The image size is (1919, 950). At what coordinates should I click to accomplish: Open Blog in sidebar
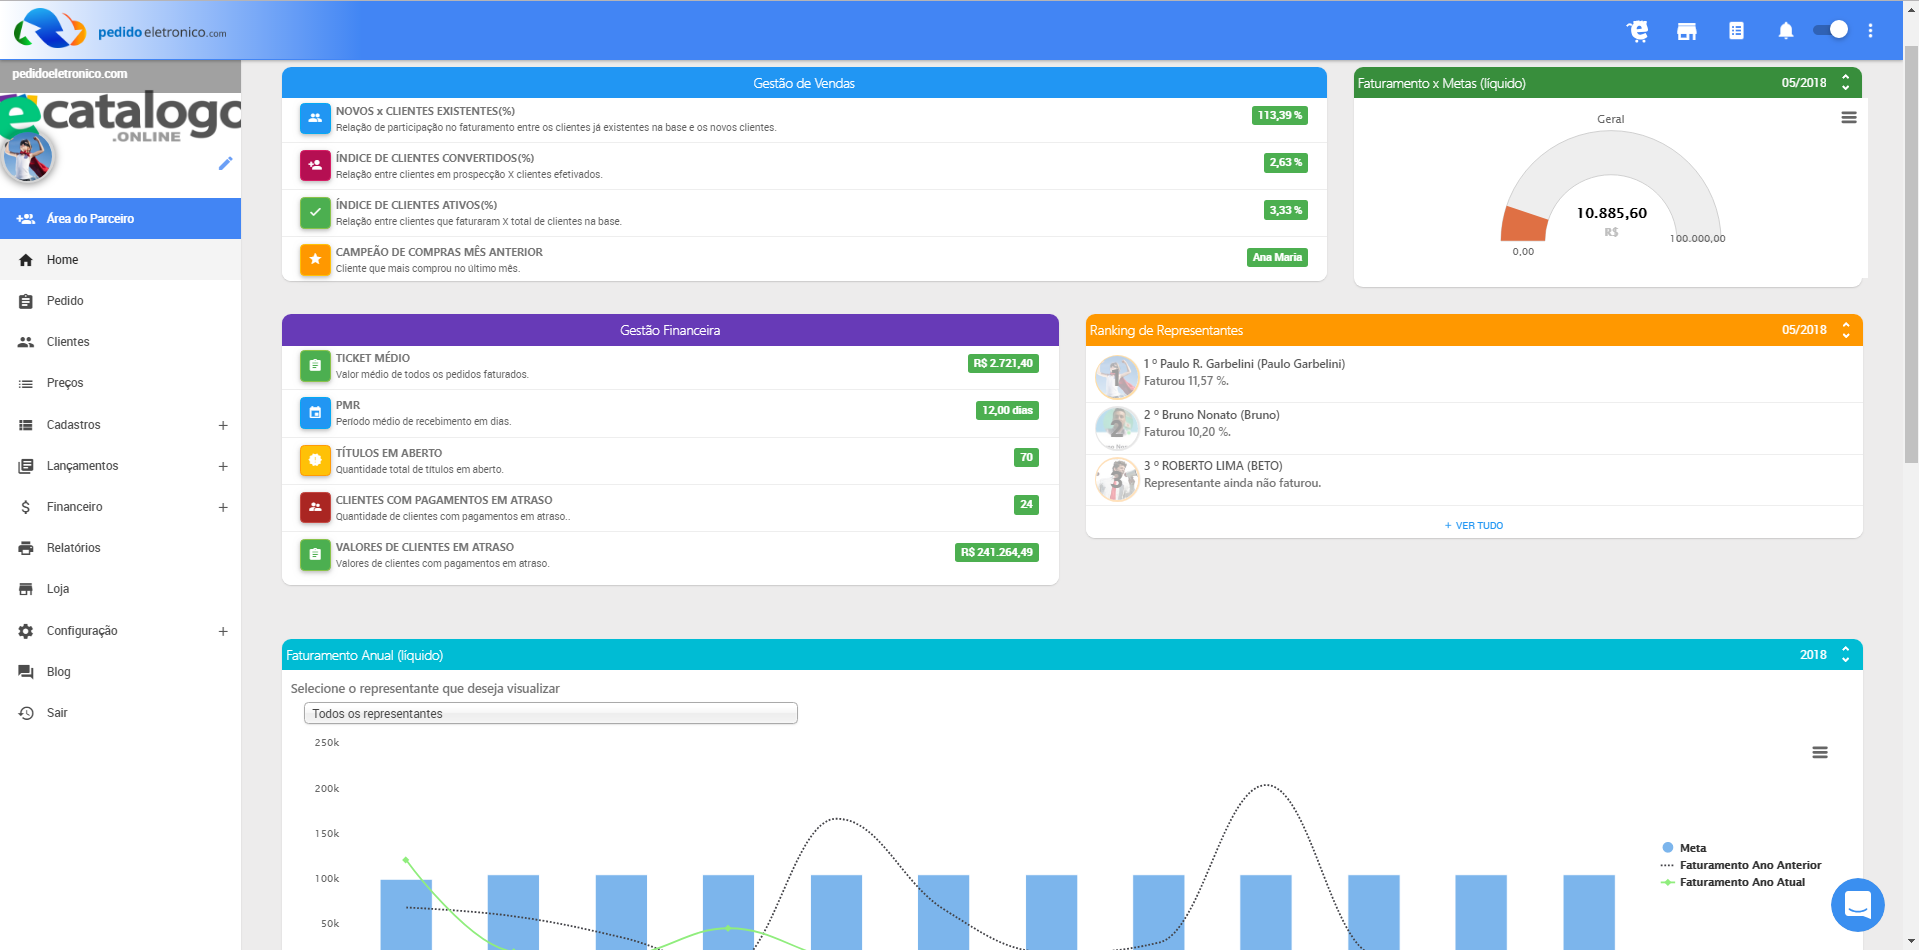tap(120, 672)
